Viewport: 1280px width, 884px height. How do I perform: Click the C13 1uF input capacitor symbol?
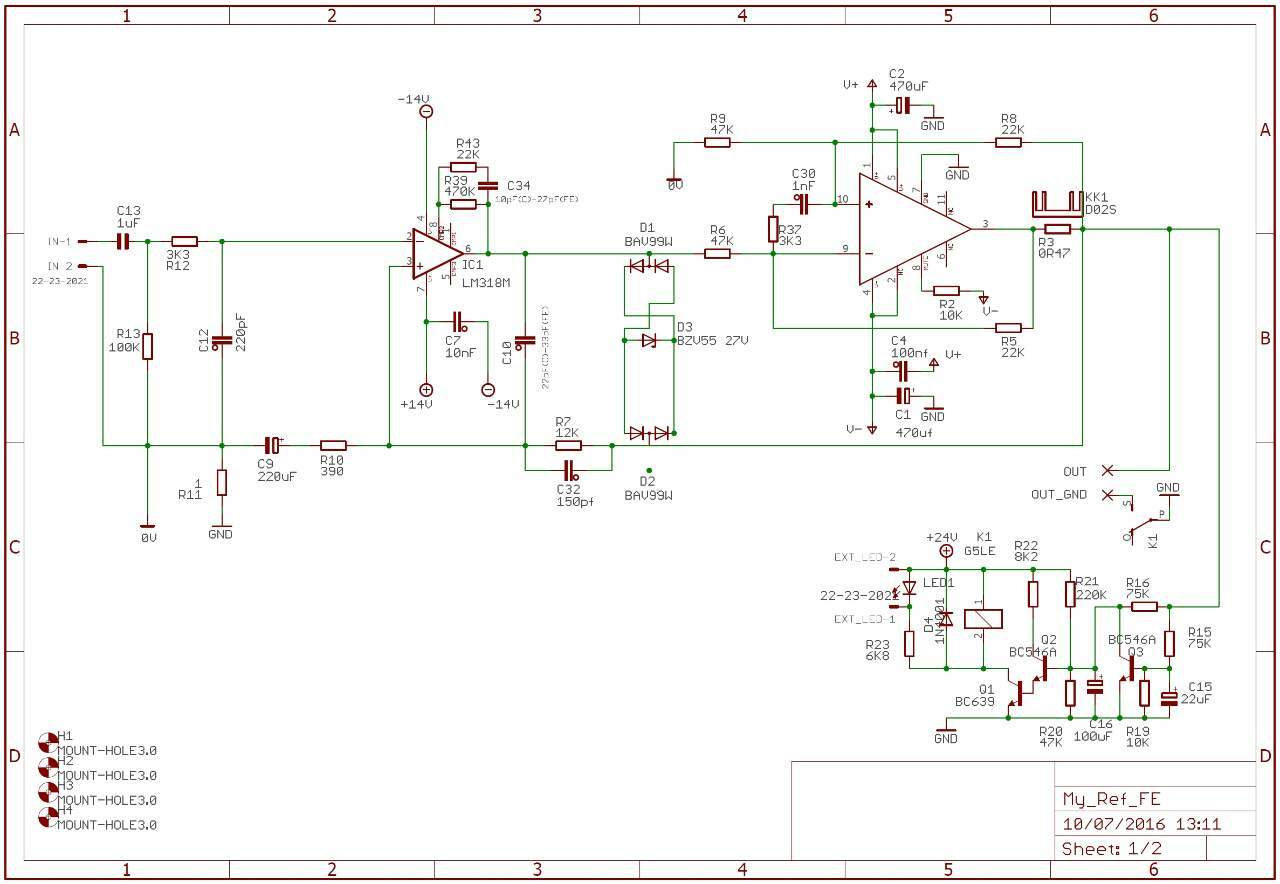tap(124, 241)
